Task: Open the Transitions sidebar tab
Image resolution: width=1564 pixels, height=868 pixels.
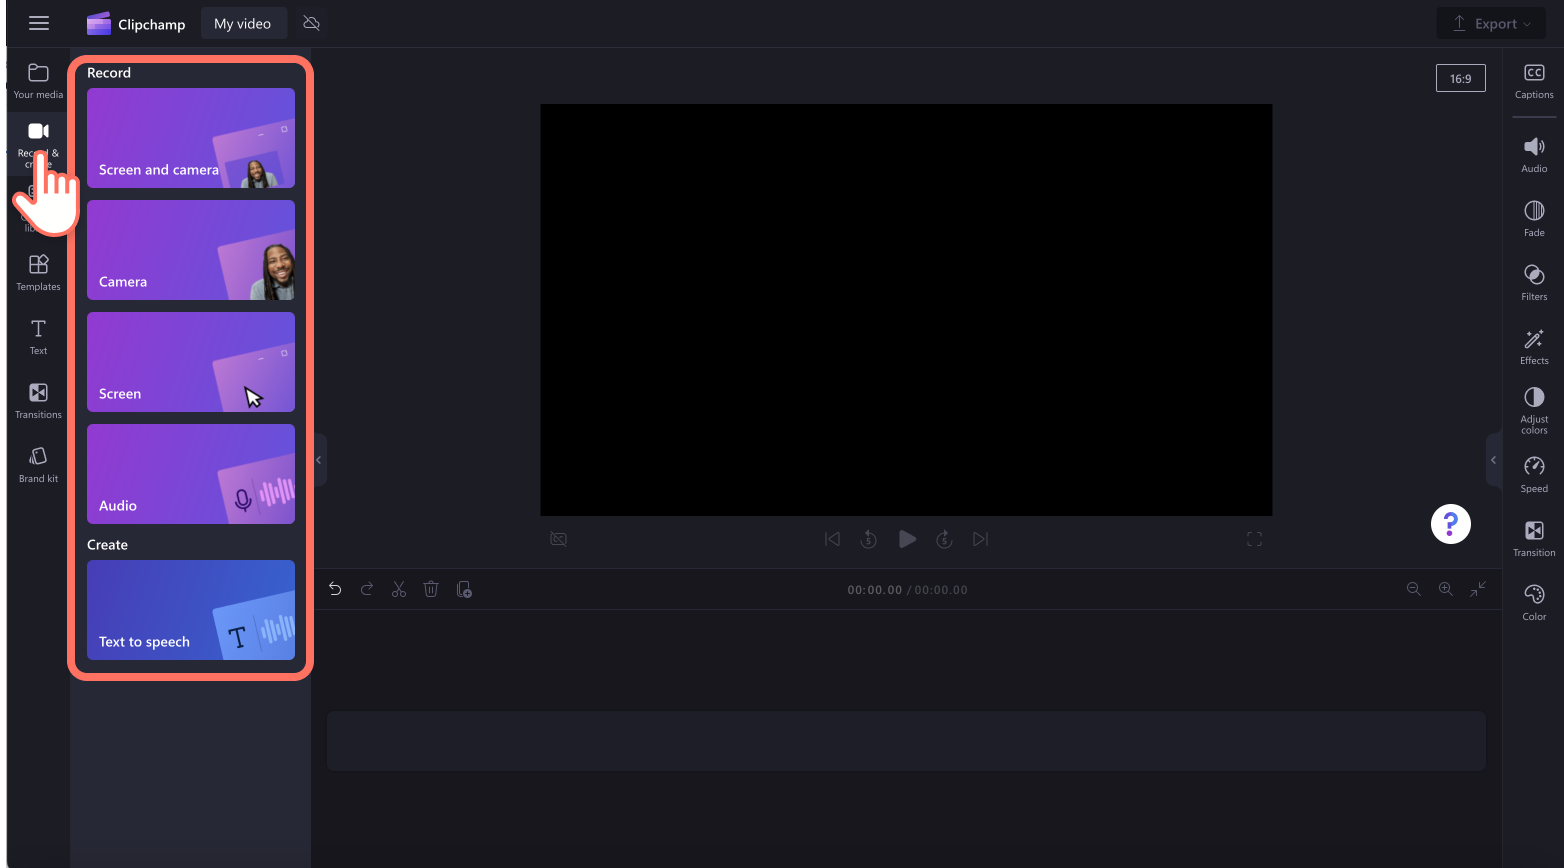Action: (x=38, y=401)
